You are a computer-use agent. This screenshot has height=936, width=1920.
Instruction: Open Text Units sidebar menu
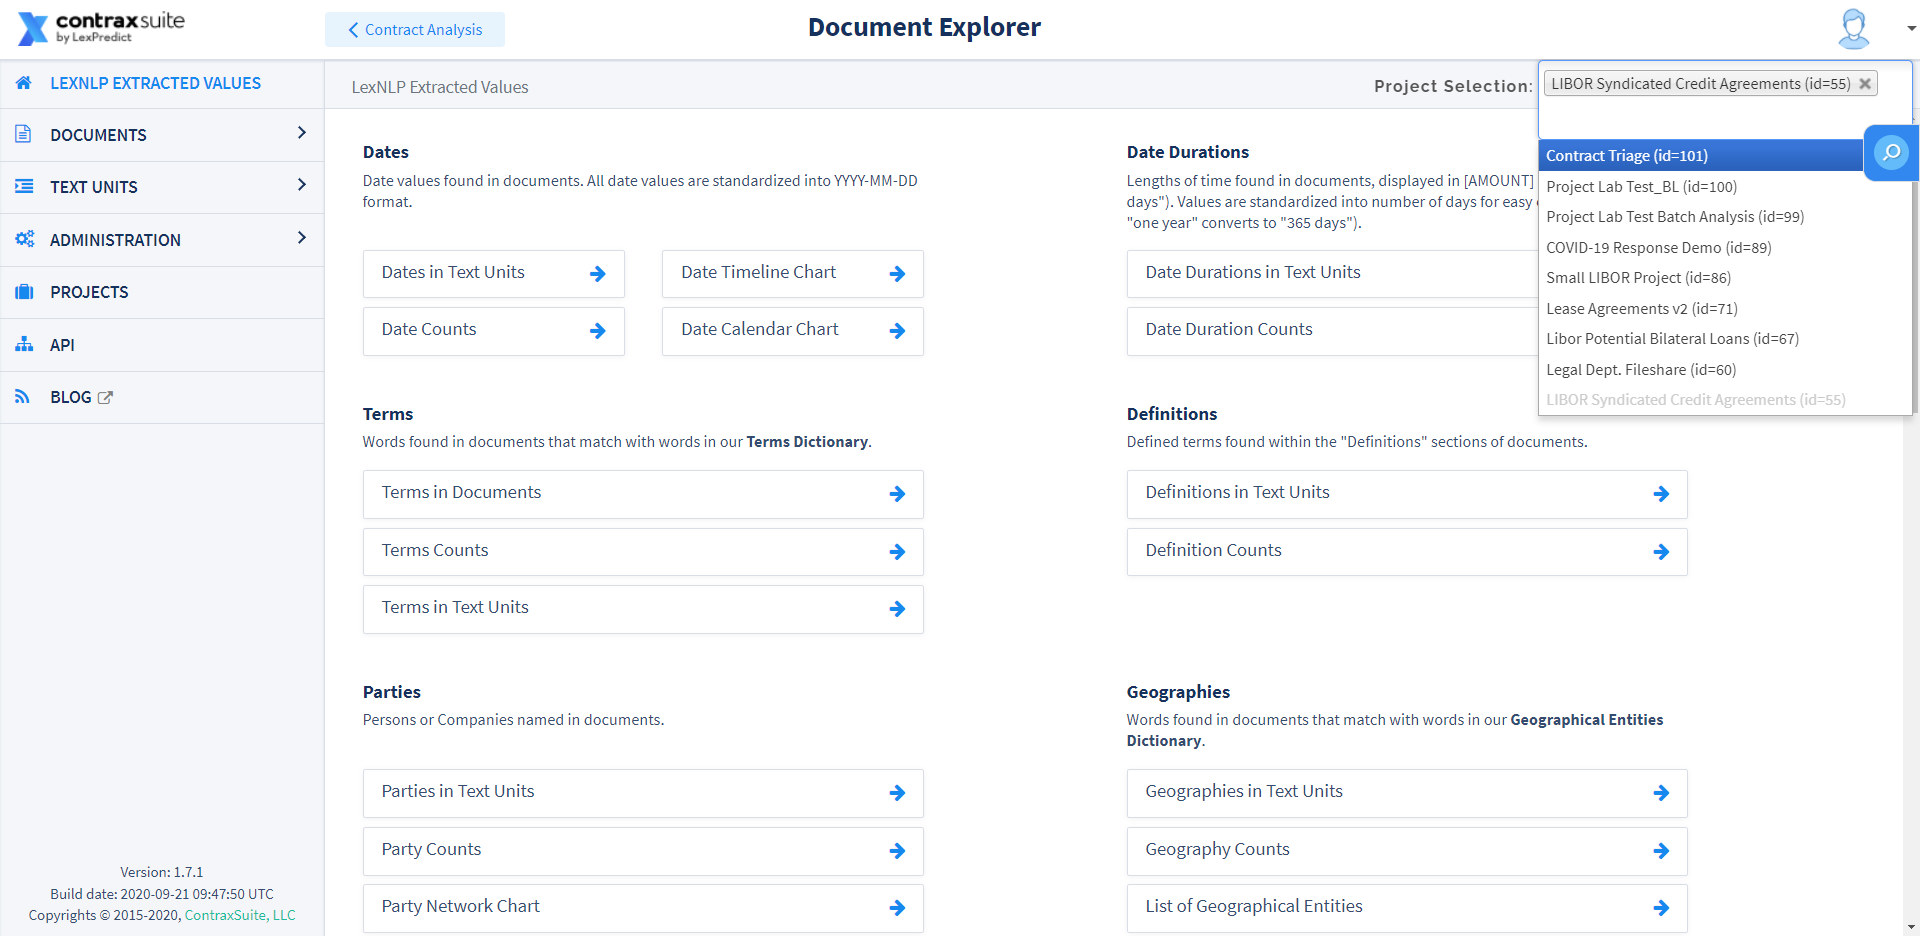coord(162,187)
